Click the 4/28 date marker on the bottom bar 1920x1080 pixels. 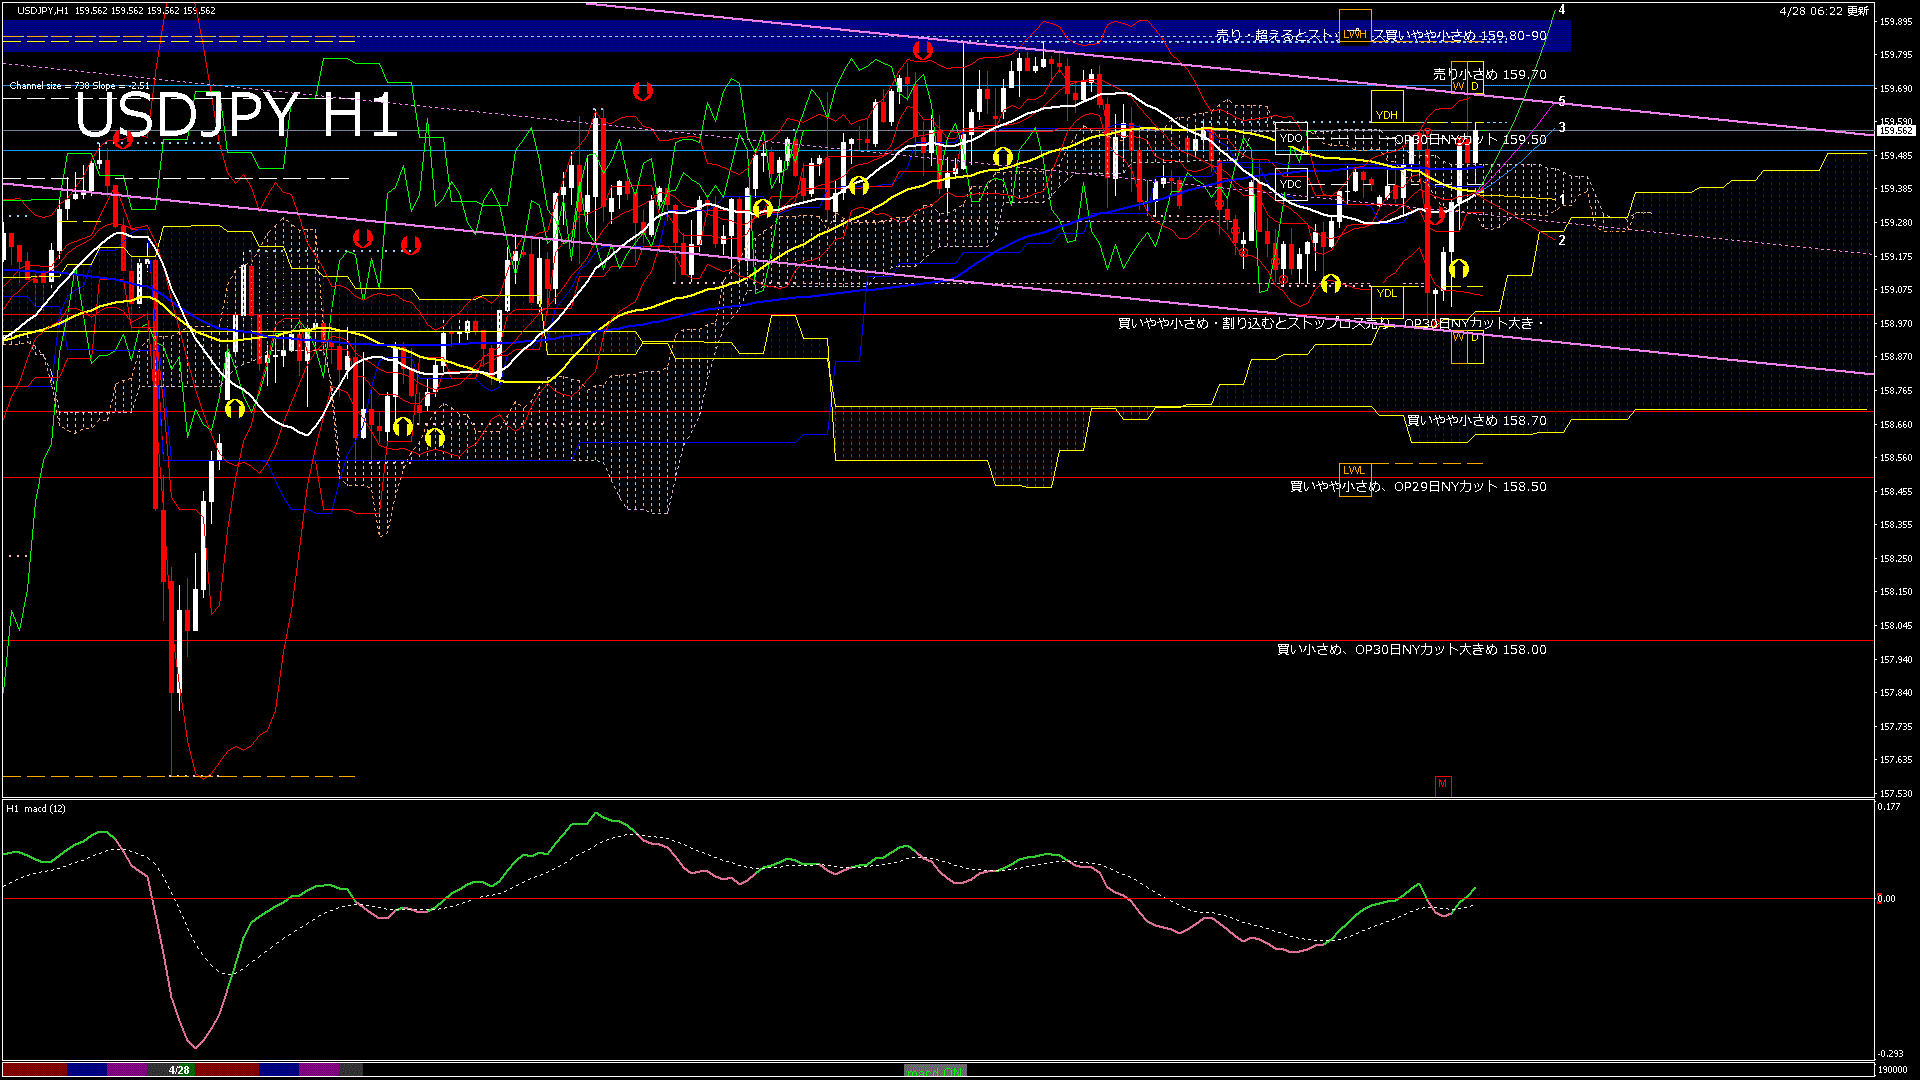(179, 1070)
